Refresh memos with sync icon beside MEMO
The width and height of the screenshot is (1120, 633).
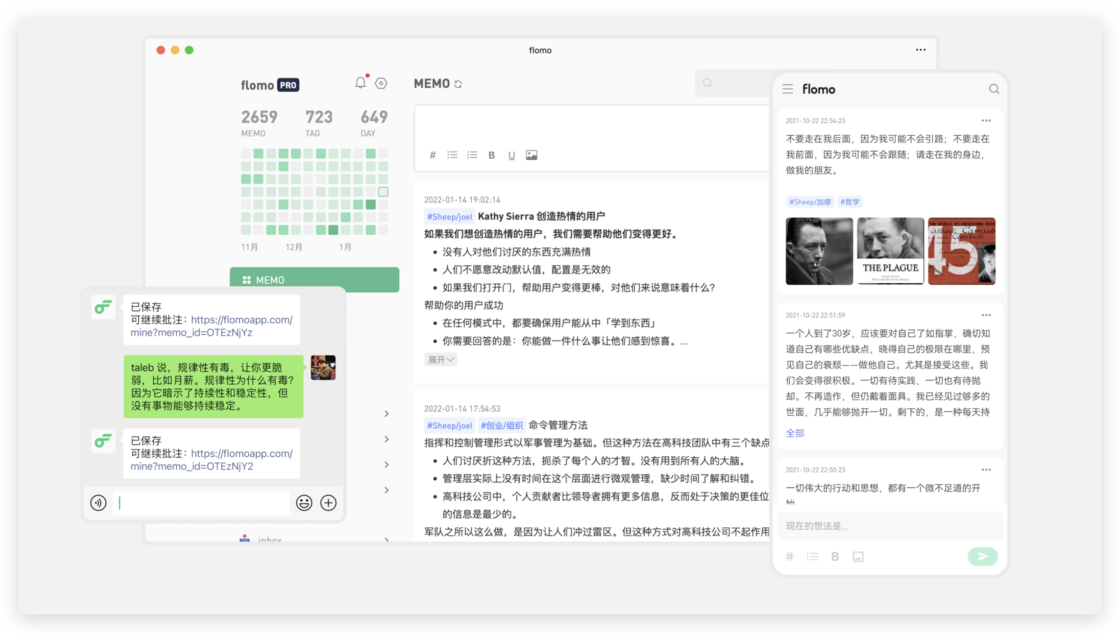click(x=459, y=84)
